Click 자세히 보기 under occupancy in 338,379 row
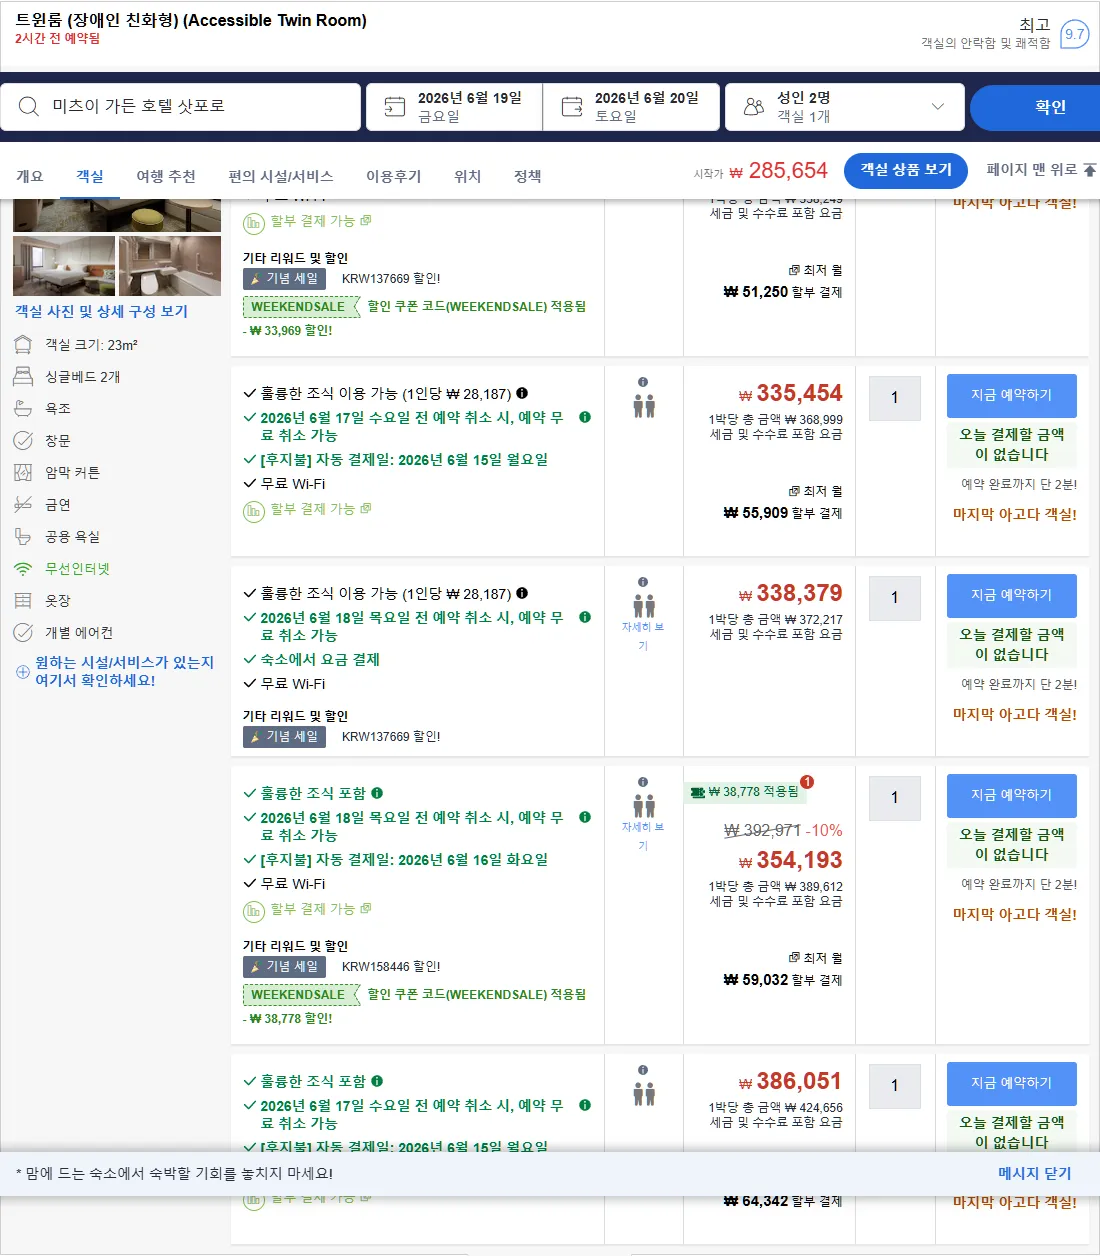 (643, 636)
